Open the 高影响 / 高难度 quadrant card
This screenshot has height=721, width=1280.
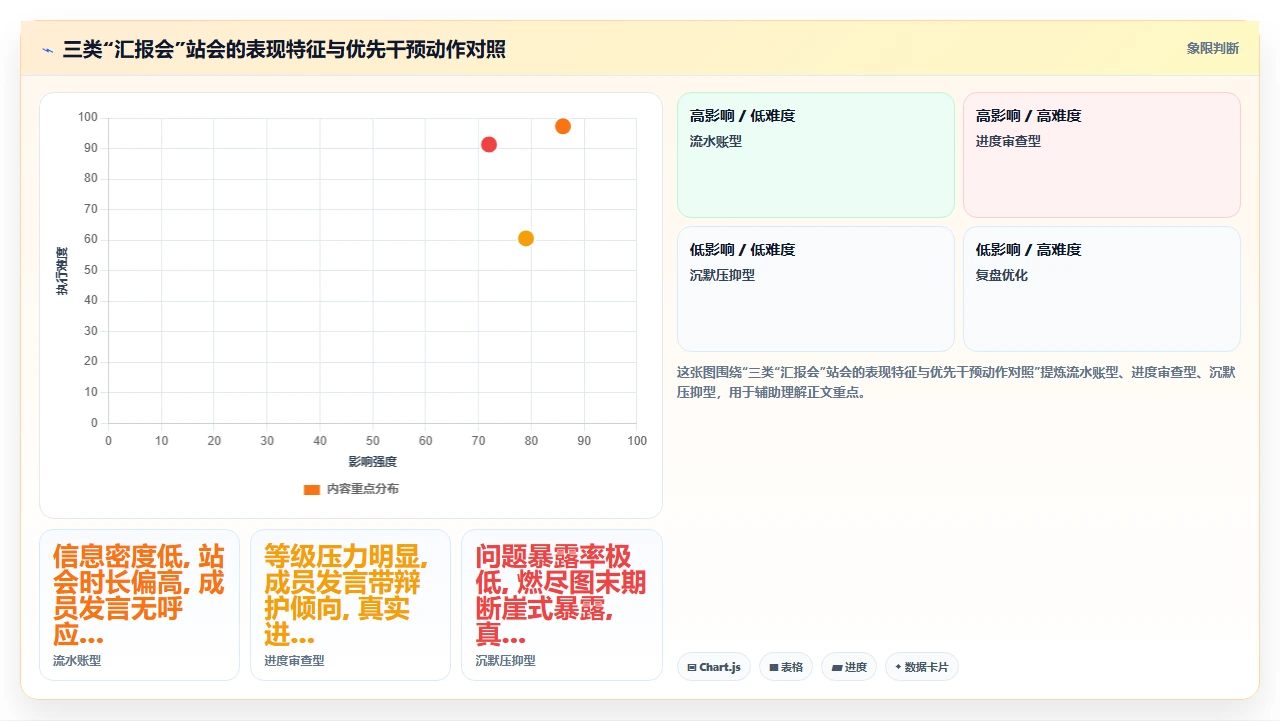(1102, 155)
